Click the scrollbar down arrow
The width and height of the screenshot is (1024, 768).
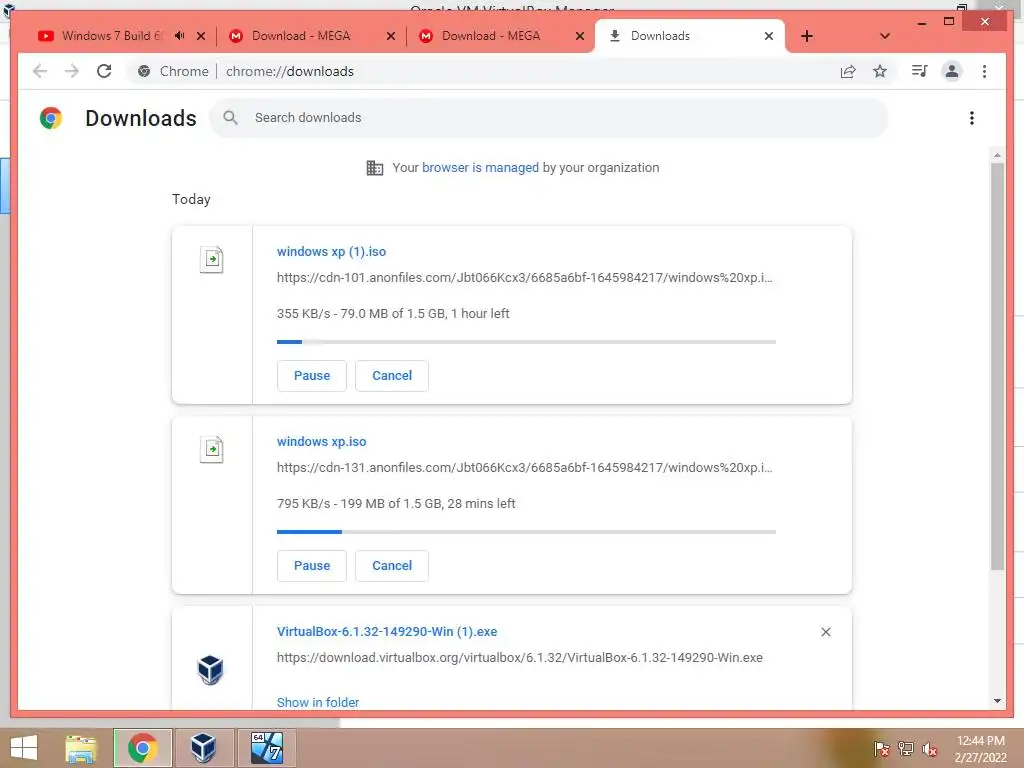tap(997, 701)
